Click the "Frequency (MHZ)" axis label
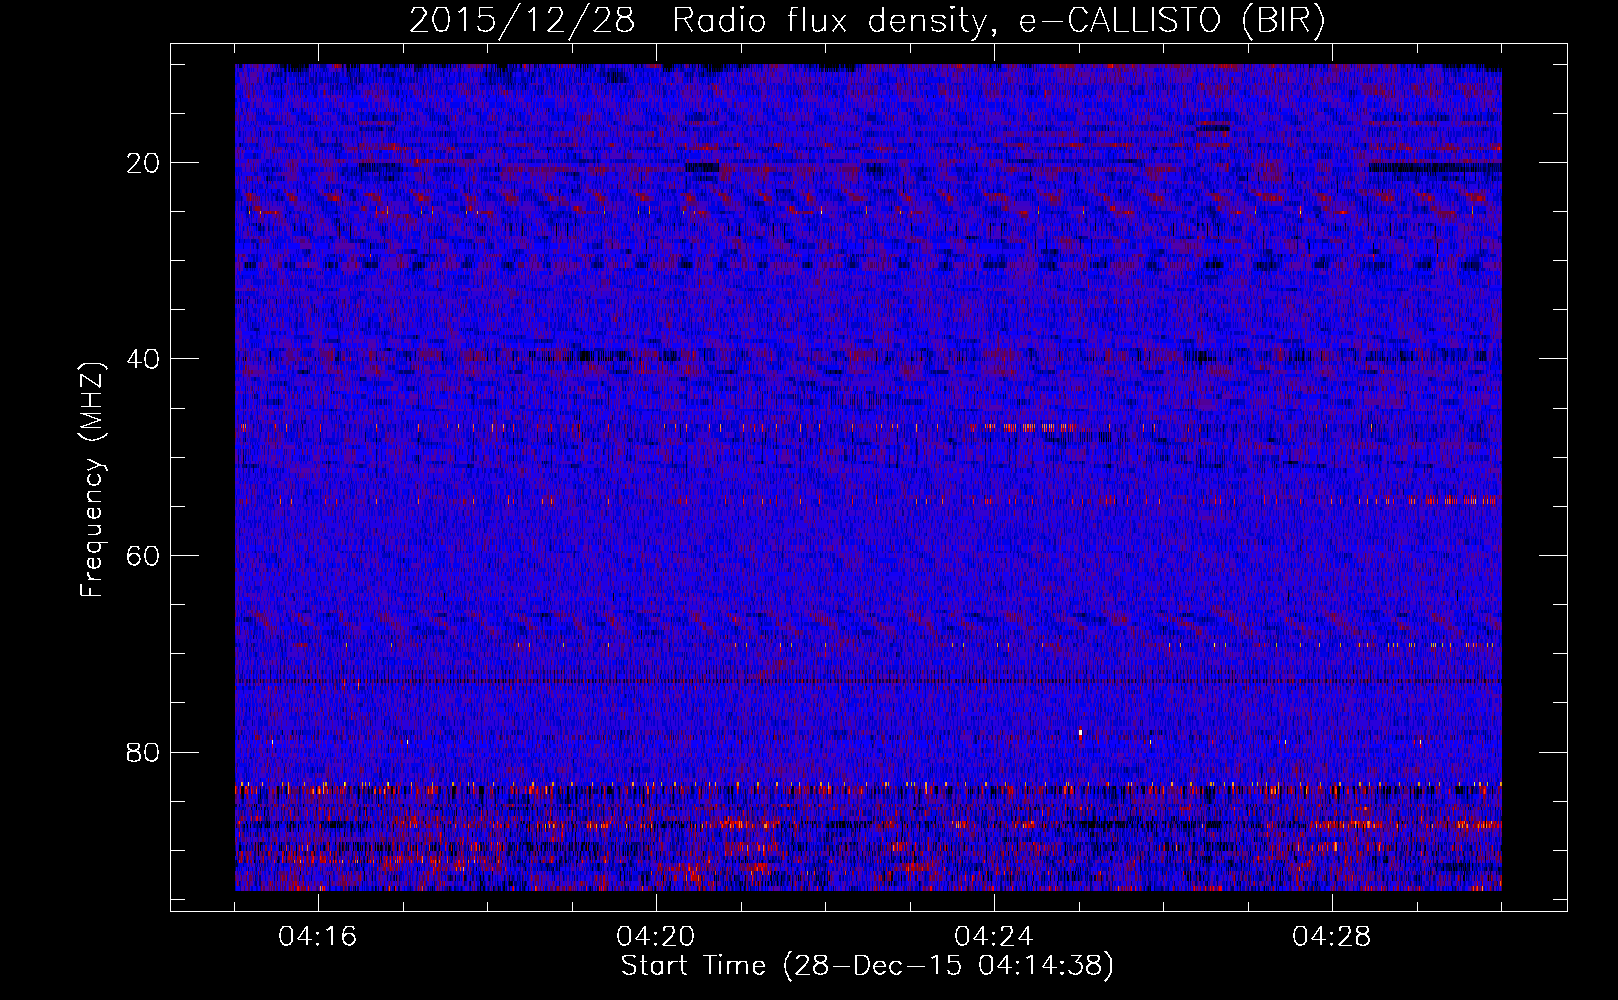Screen dimensions: 1618x1000 [92, 480]
